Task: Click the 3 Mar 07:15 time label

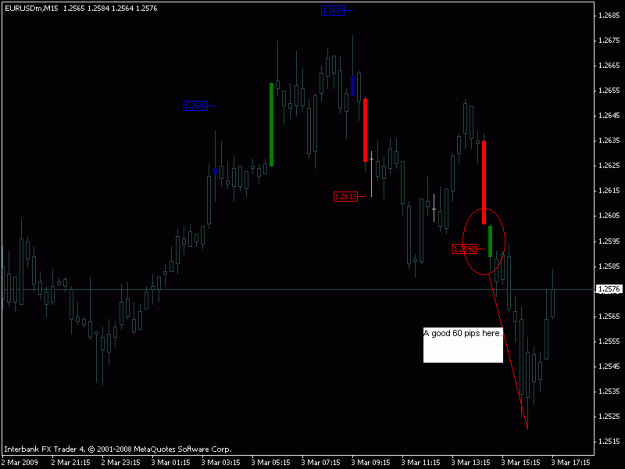Action: 320,463
